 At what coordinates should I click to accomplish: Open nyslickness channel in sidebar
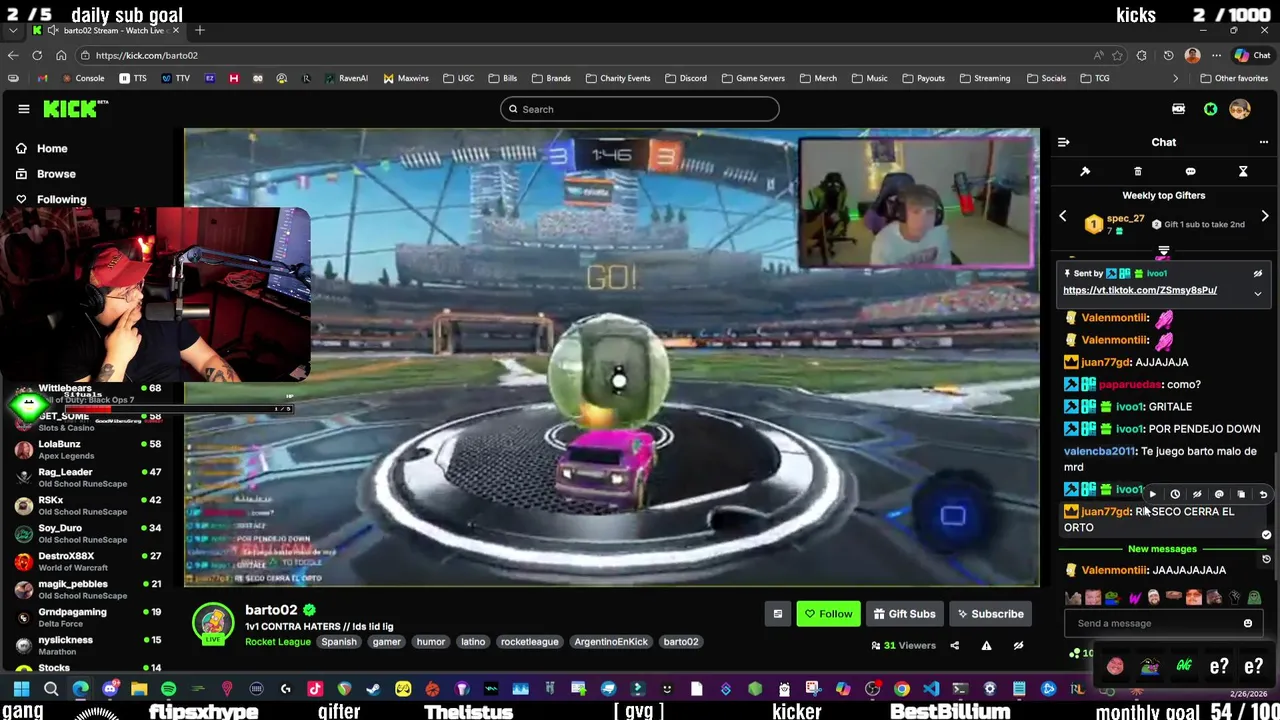pyautogui.click(x=88, y=645)
